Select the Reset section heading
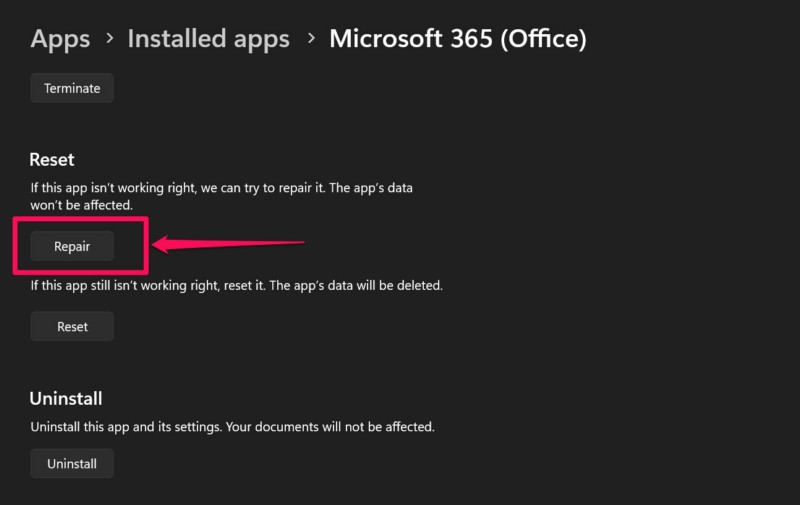The width and height of the screenshot is (800, 505). [x=52, y=159]
